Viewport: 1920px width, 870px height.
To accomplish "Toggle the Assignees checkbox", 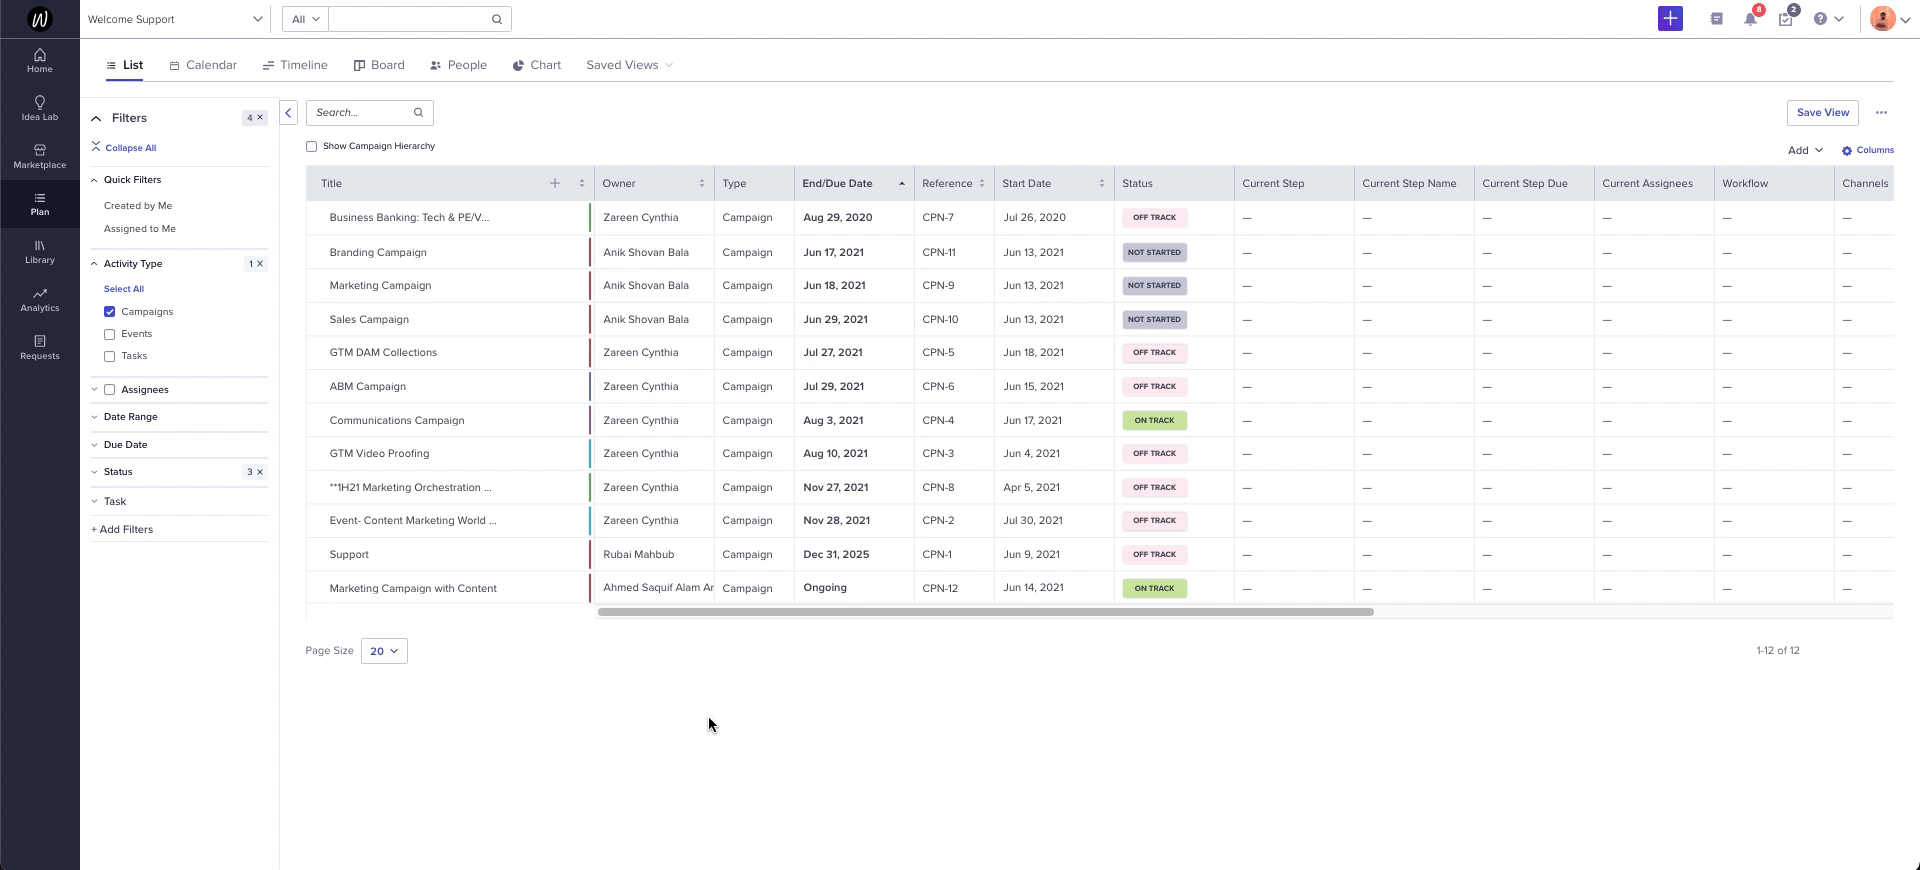I will click(110, 390).
